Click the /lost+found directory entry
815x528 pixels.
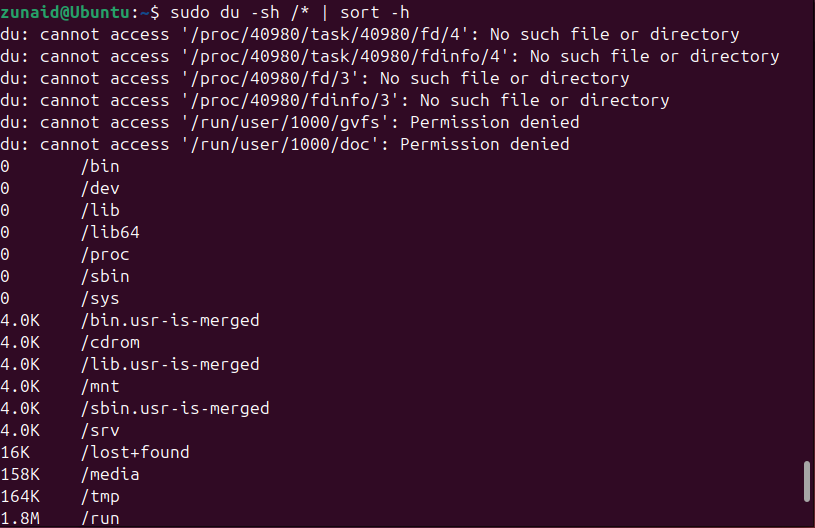tap(135, 452)
